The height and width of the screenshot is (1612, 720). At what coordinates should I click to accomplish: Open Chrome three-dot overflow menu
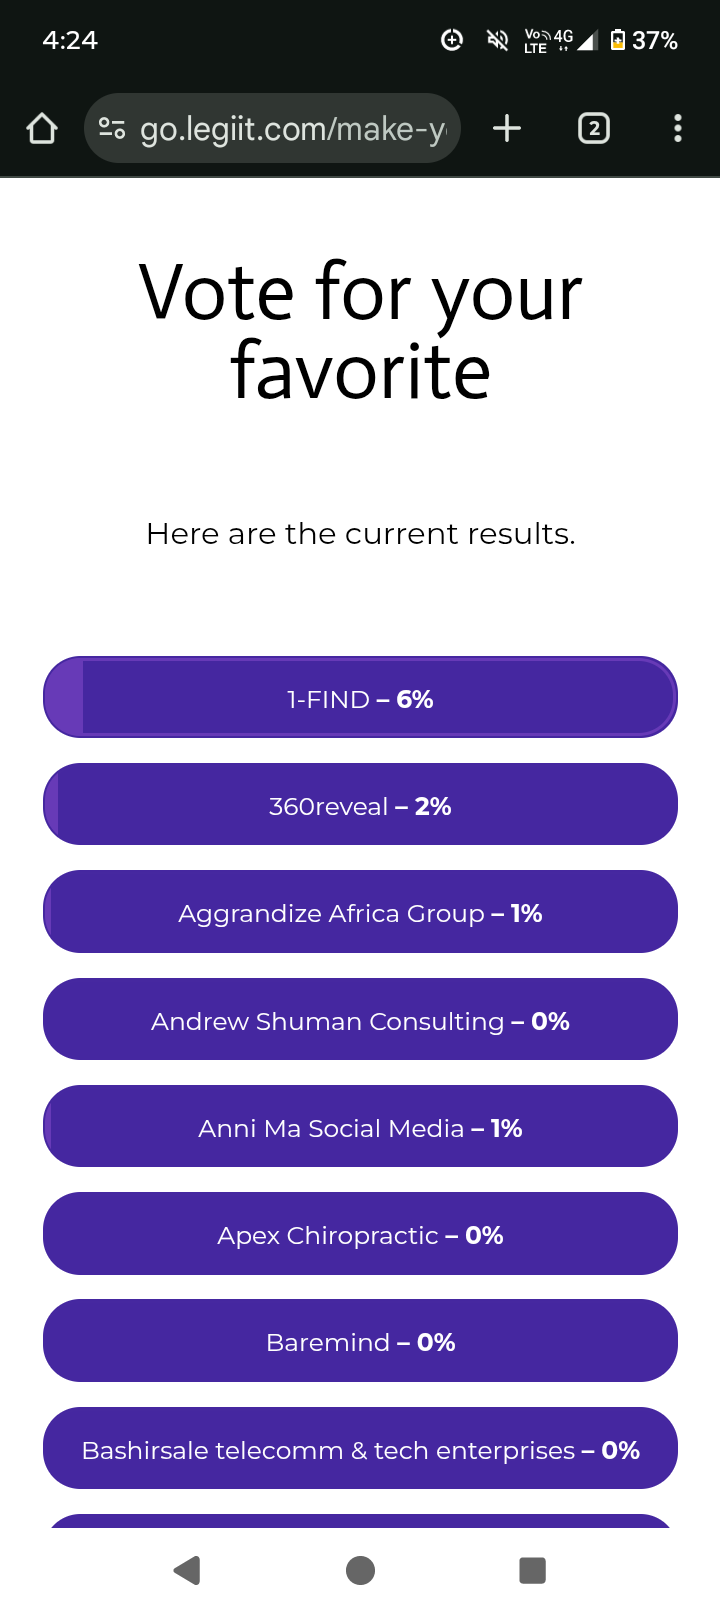click(678, 129)
